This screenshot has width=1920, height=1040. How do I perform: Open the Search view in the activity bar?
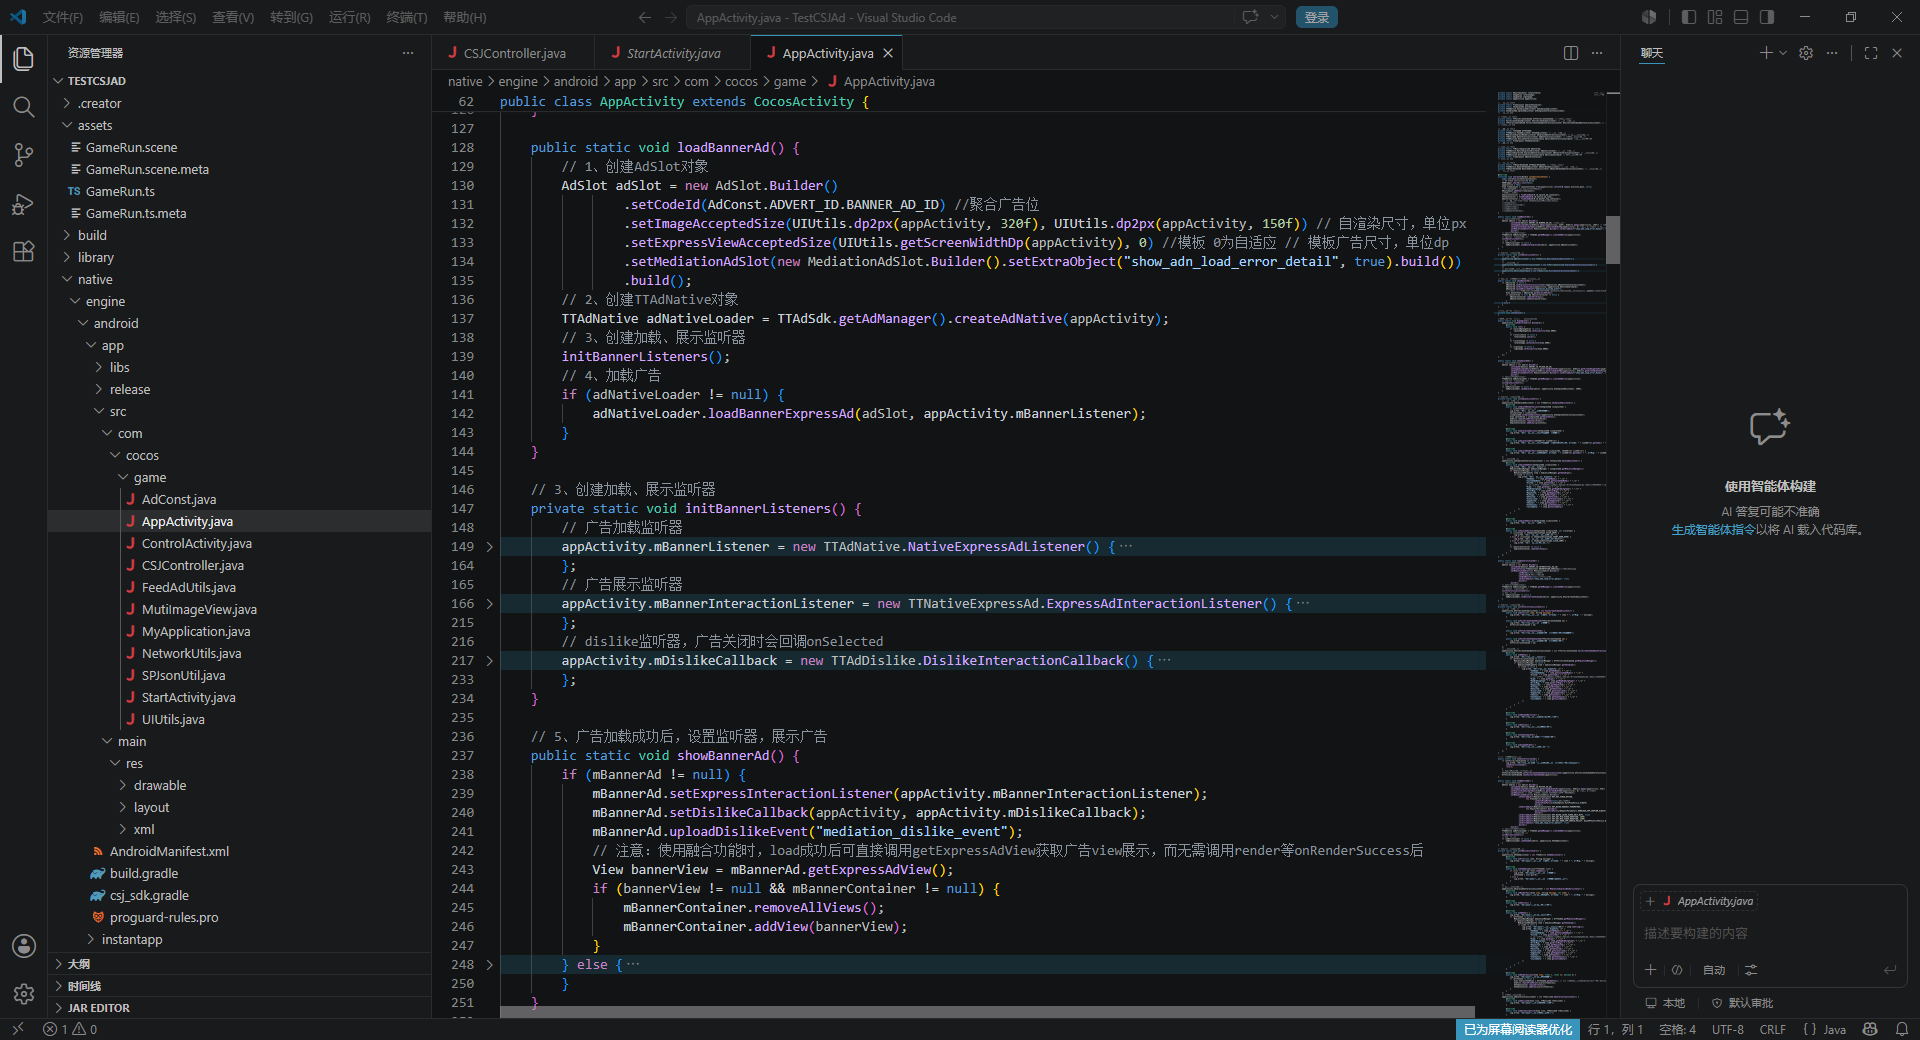click(x=24, y=107)
